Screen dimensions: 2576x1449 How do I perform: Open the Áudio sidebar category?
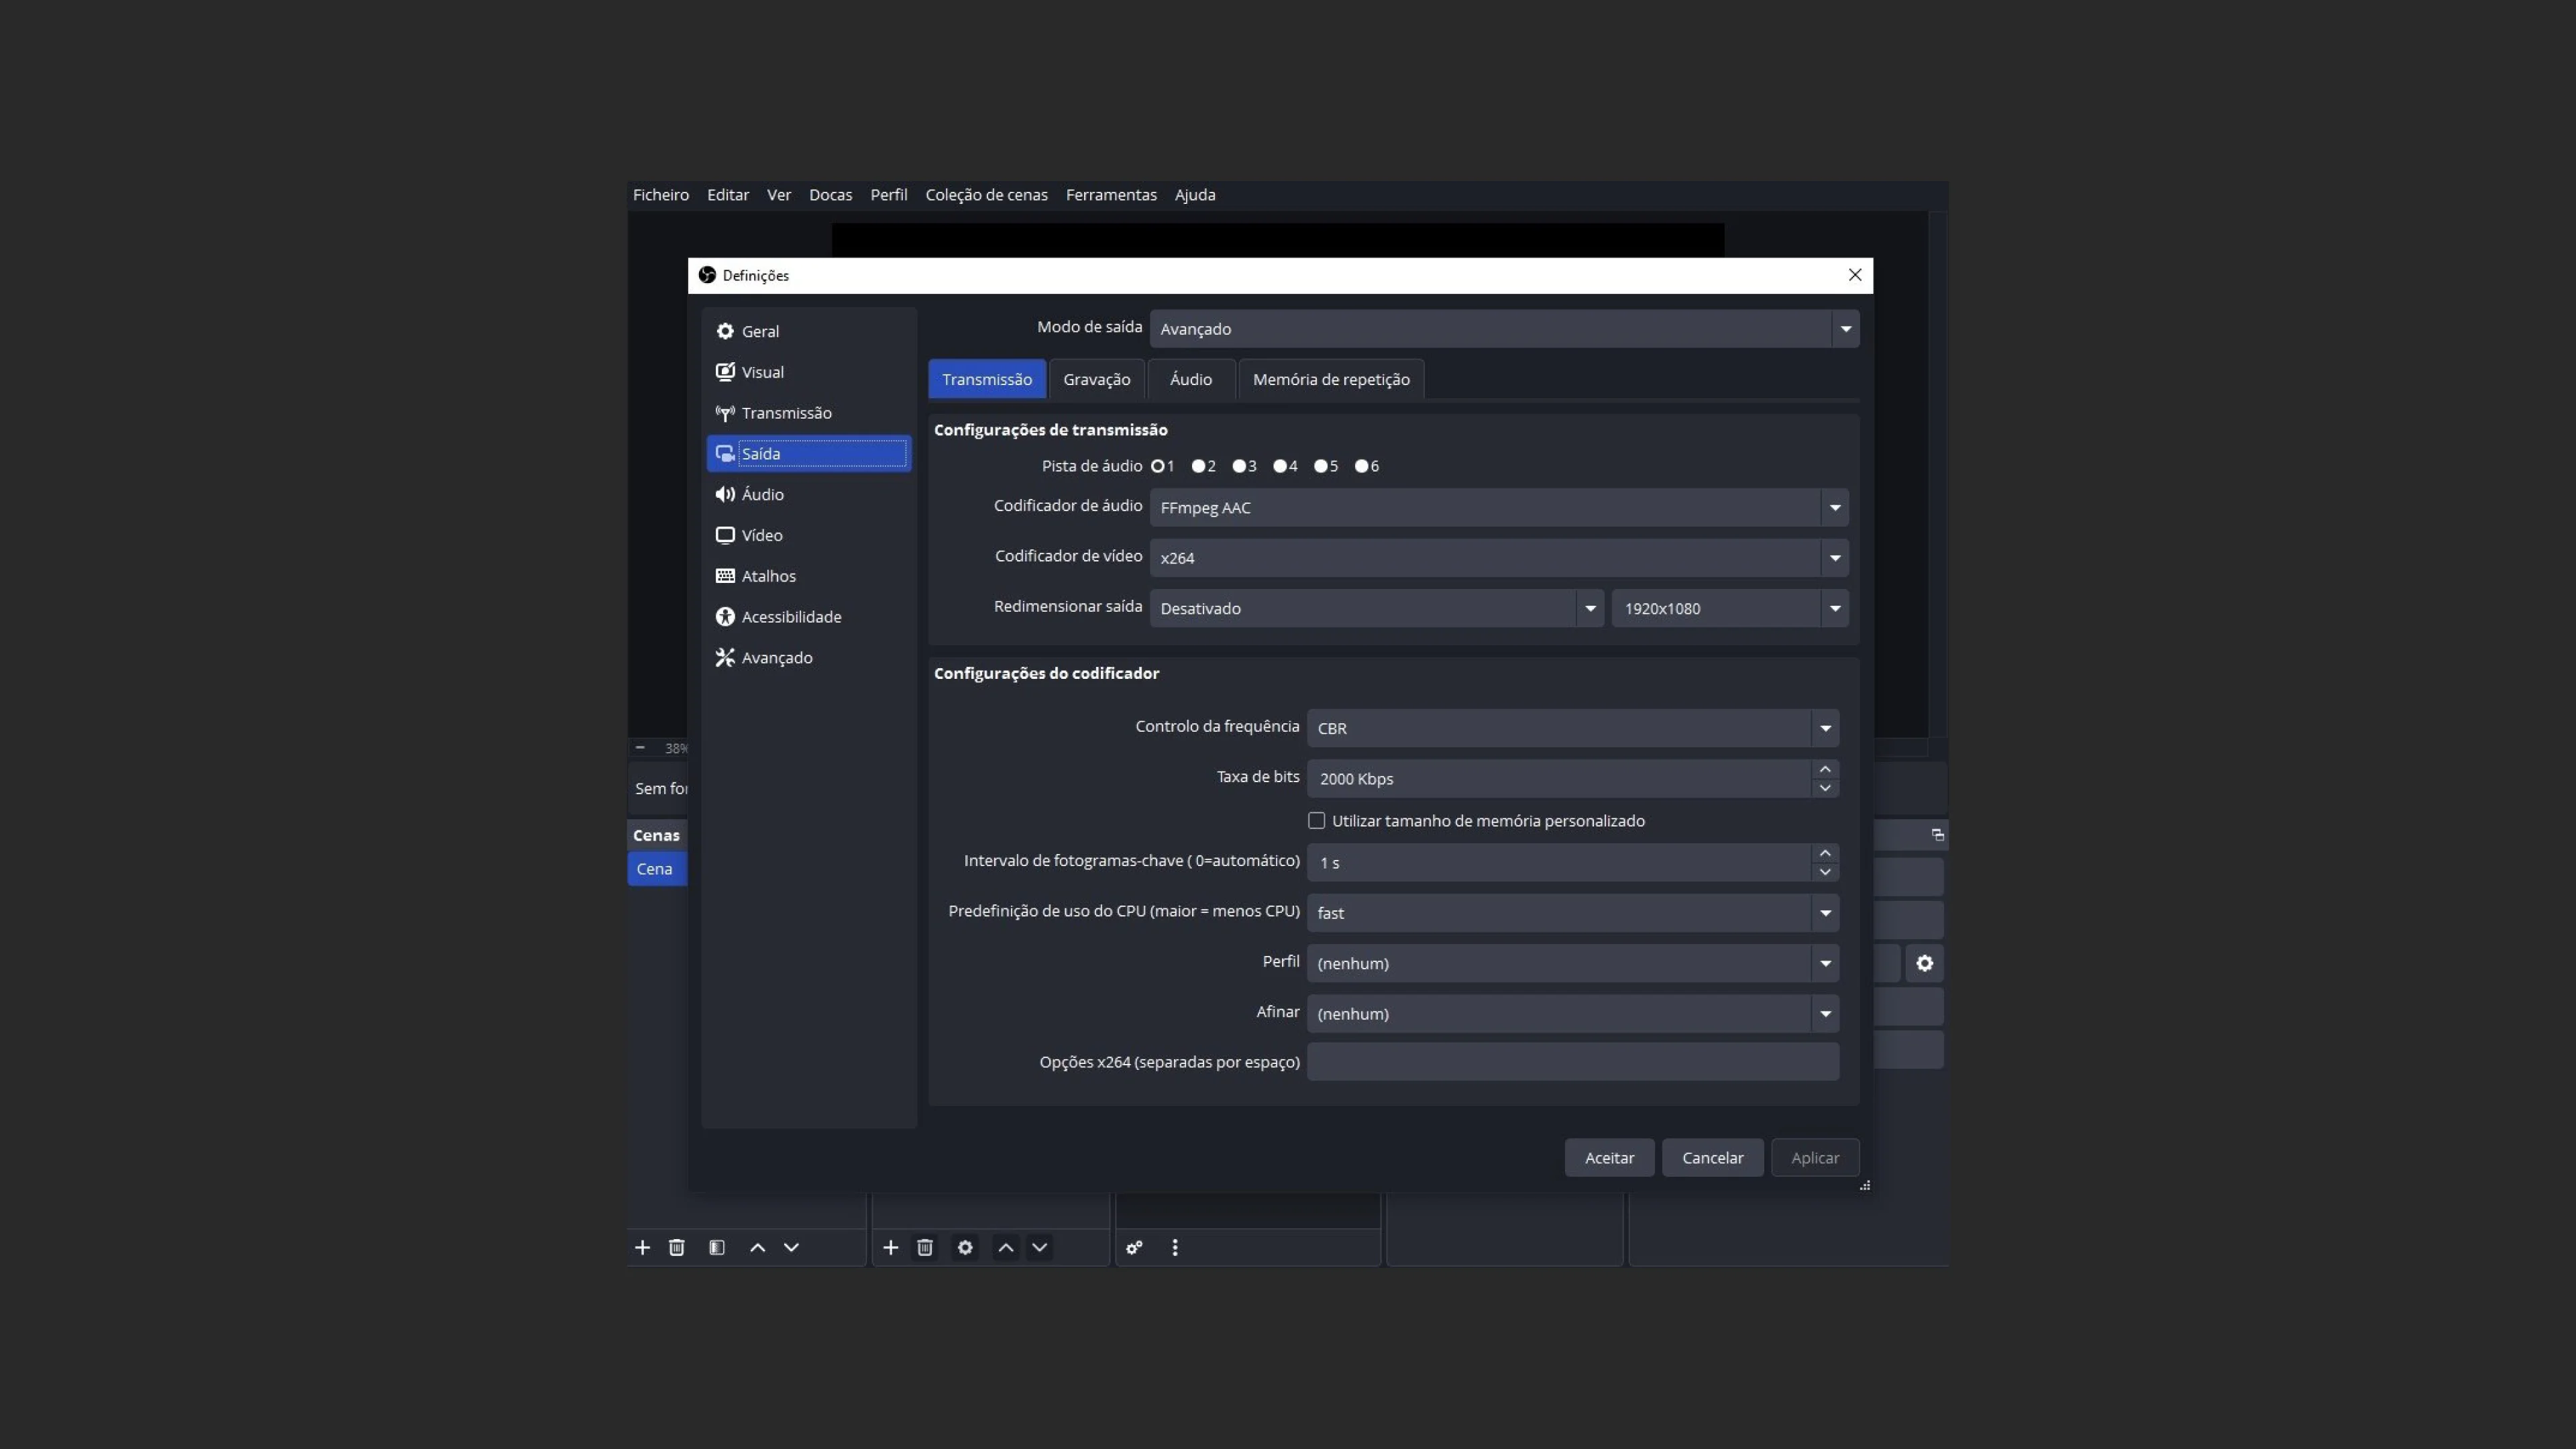coord(808,495)
